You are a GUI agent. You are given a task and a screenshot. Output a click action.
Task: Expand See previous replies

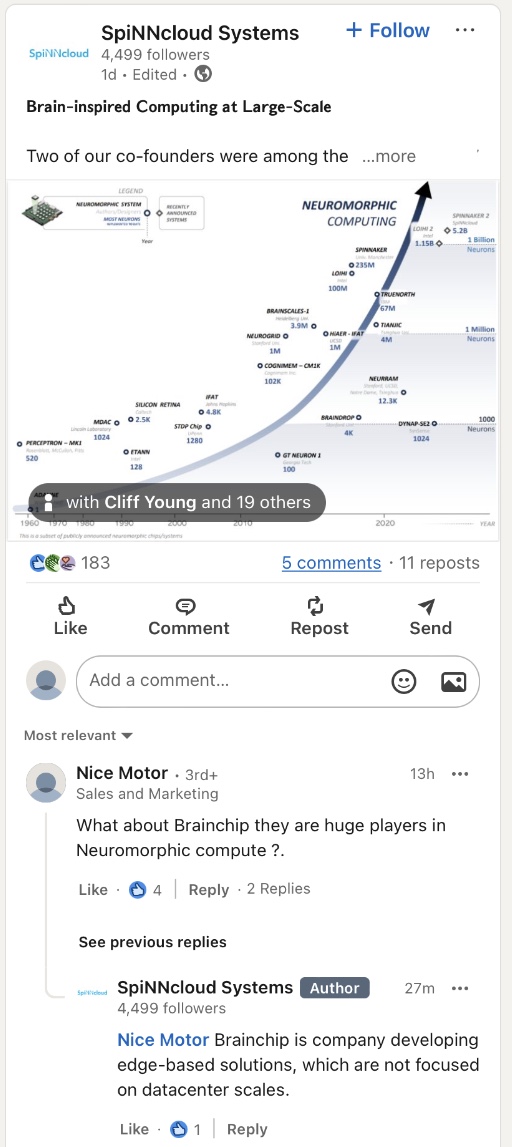tap(153, 941)
